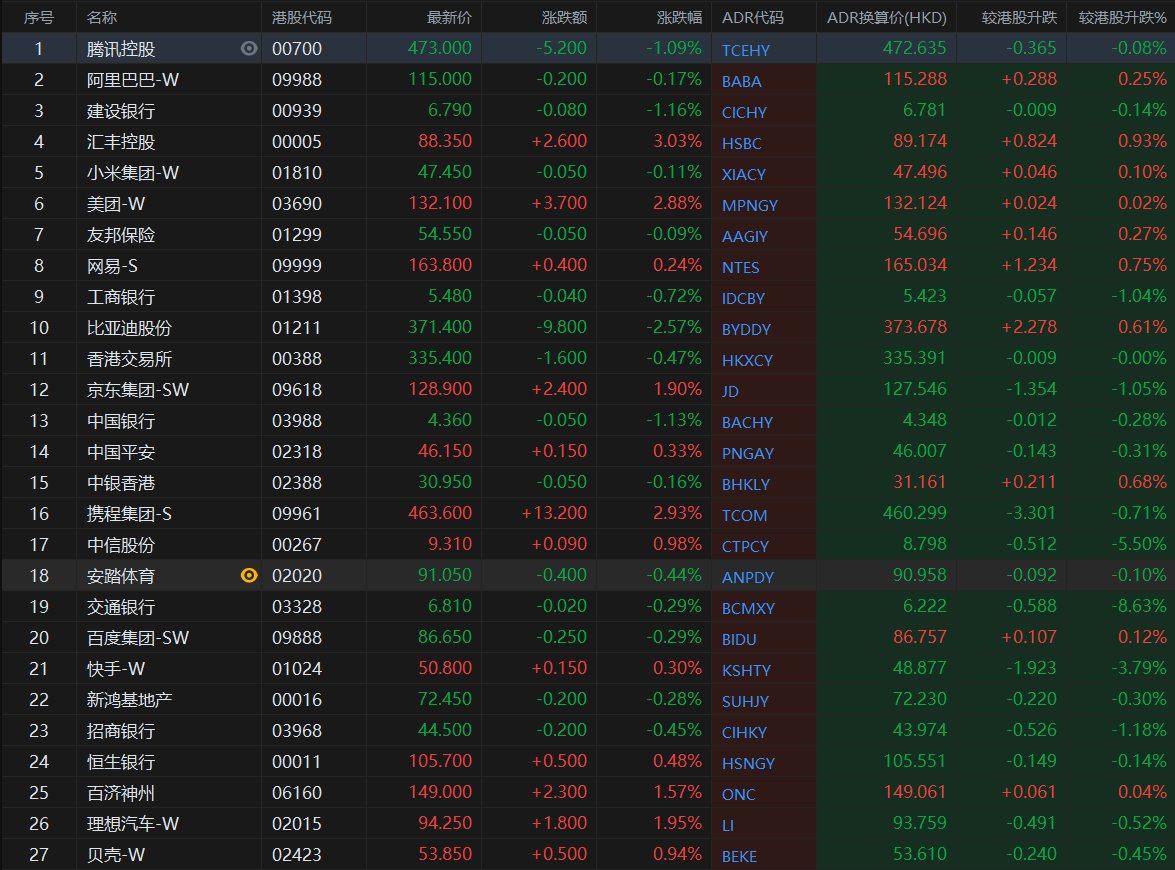The width and height of the screenshot is (1175, 870).
Task: Sort by ADR换算价(HKD) column header
Action: coord(886,17)
